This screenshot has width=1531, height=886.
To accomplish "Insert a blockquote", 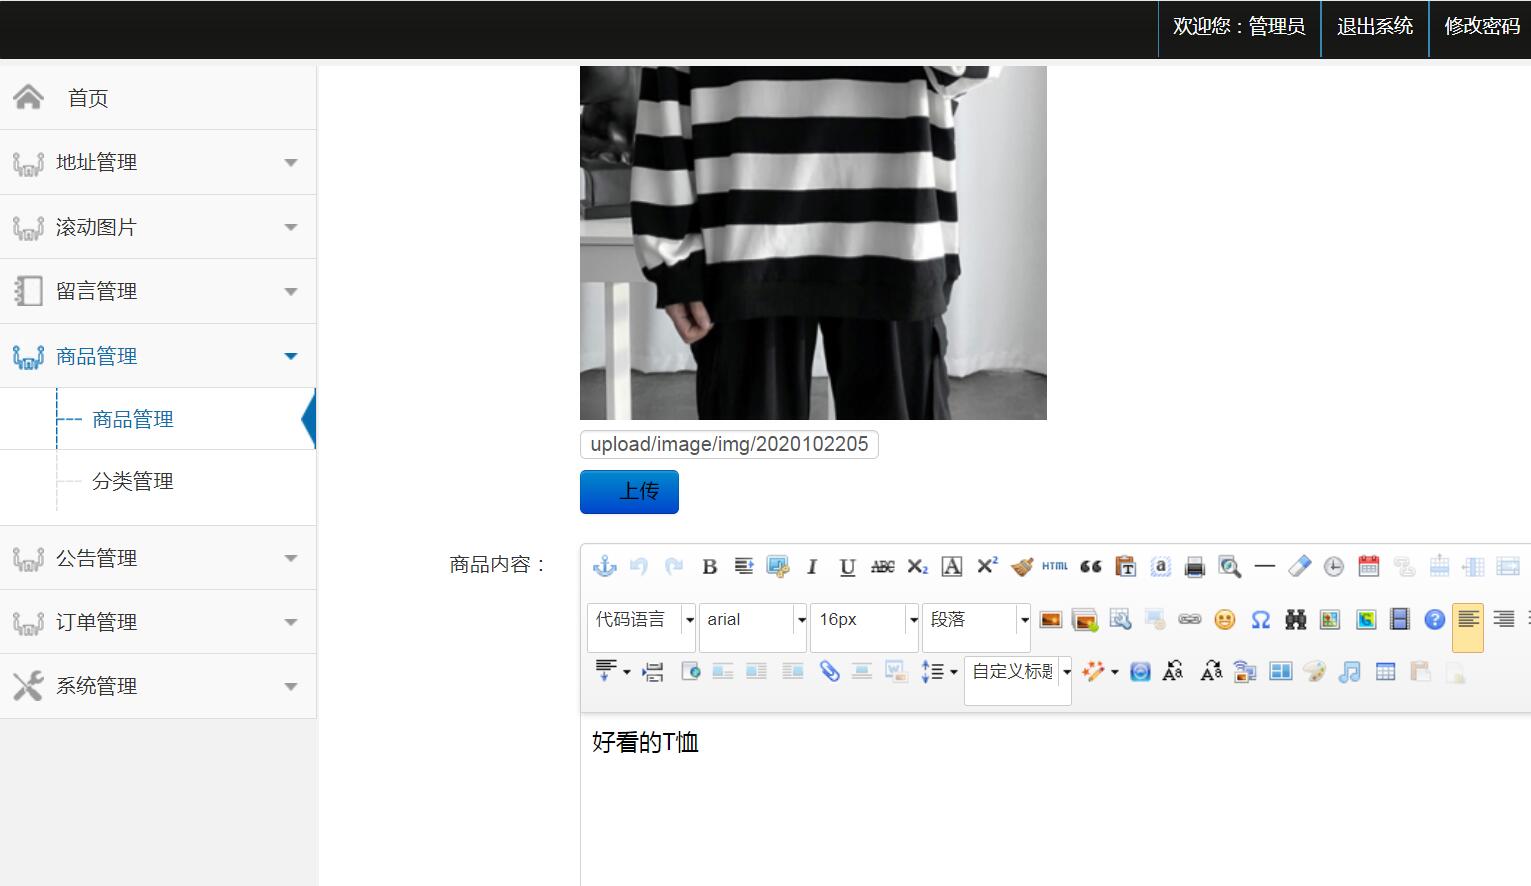I will [1091, 566].
